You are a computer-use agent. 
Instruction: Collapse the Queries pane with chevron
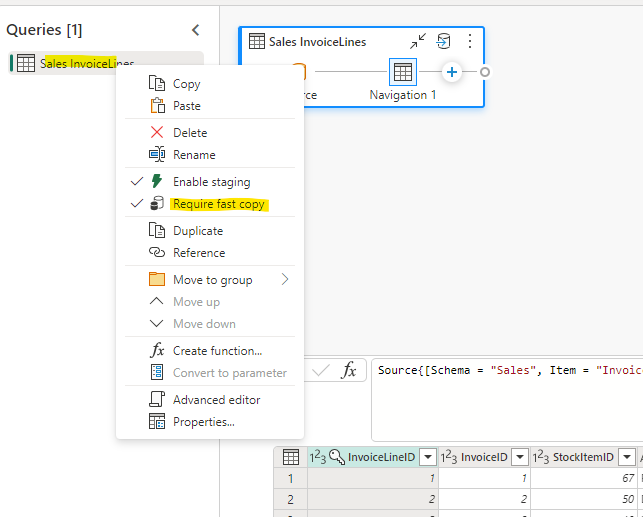[196, 30]
